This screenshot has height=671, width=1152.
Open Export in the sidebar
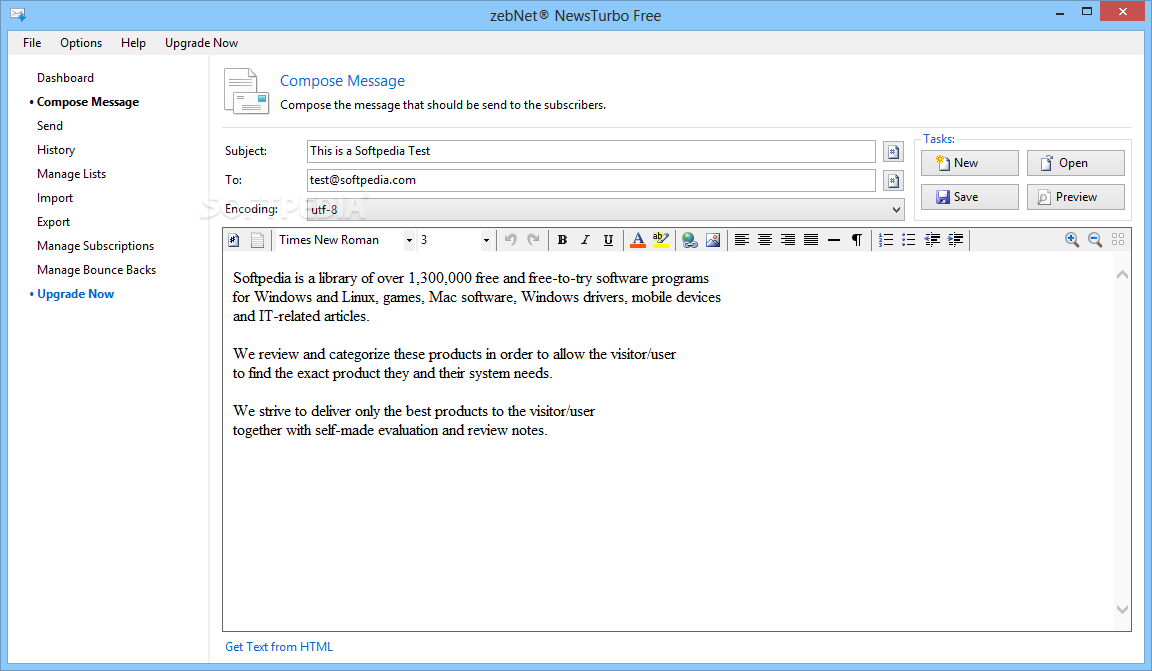point(54,222)
